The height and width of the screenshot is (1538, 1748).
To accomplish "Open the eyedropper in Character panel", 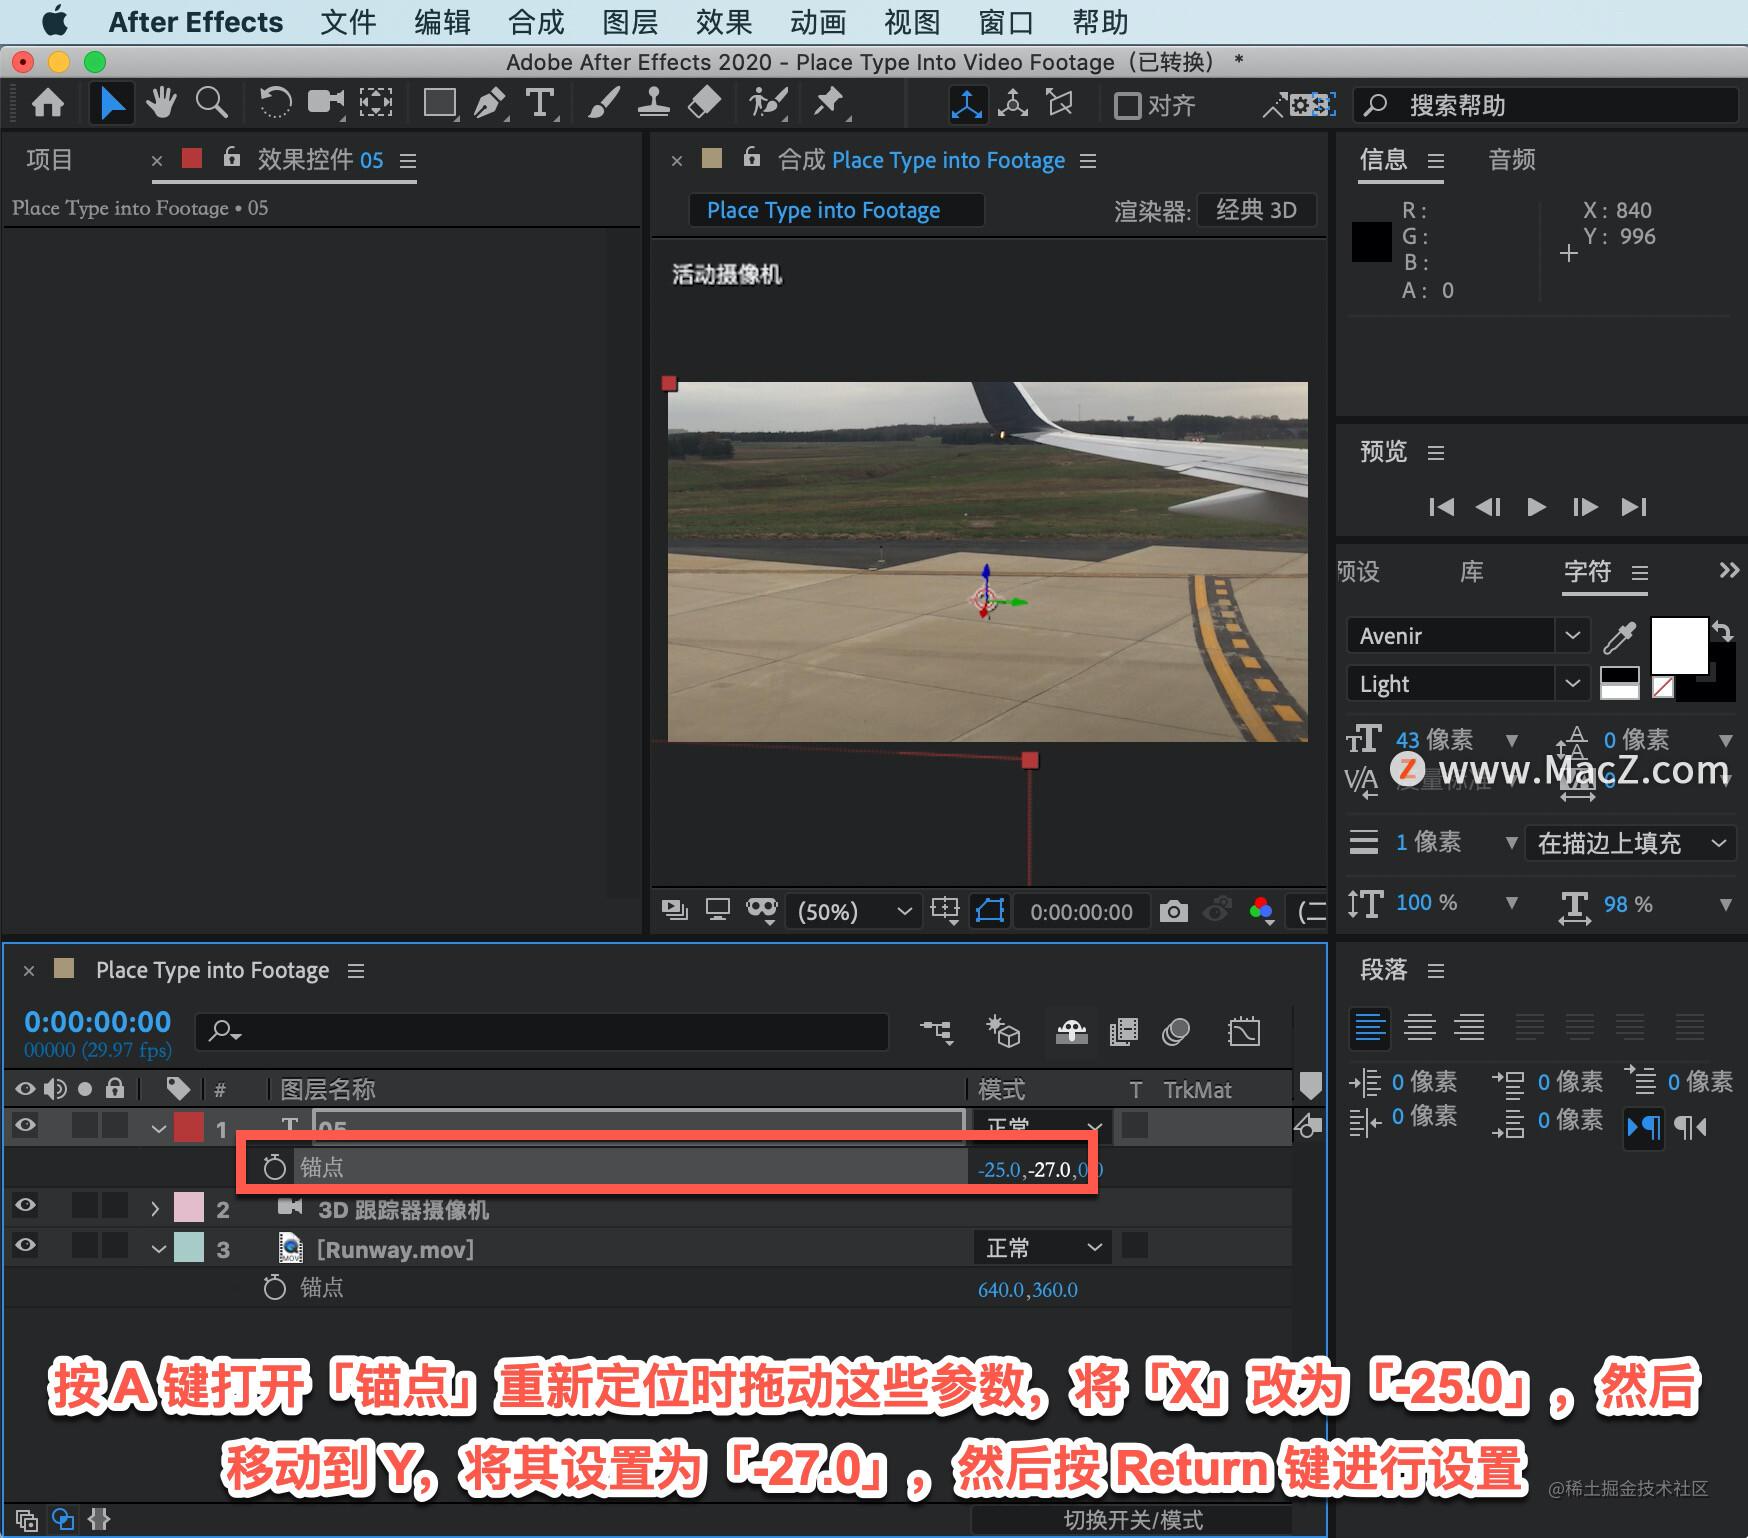I will [1620, 636].
